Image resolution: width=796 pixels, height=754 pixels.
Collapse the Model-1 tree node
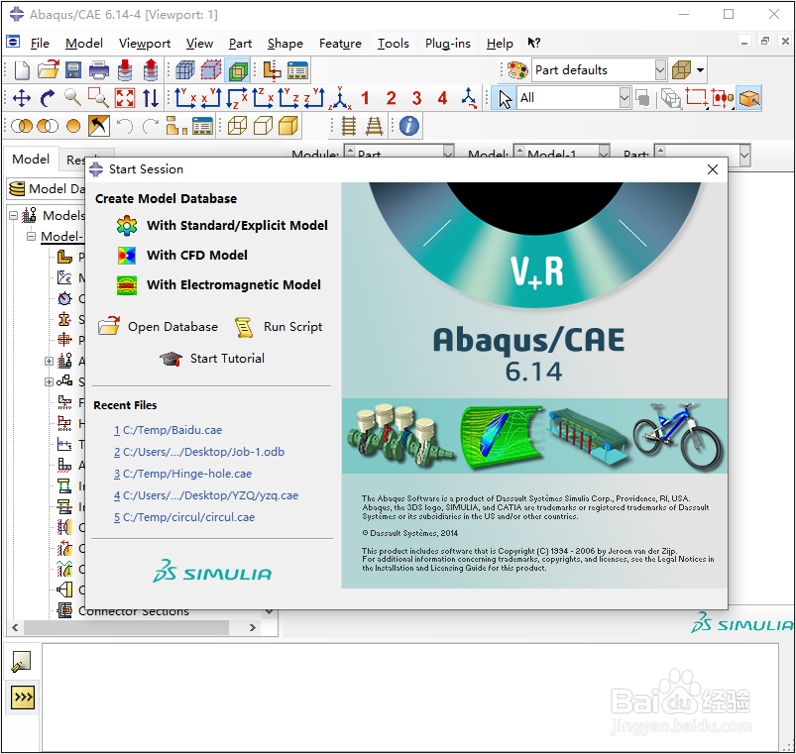click(x=31, y=237)
